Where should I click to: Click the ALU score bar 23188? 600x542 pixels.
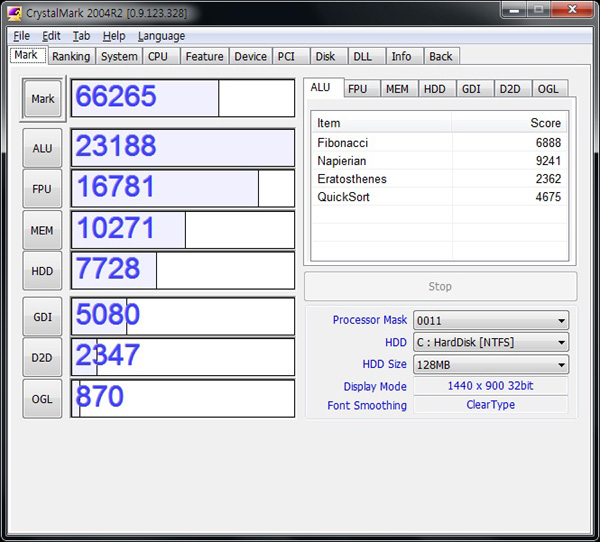[x=183, y=148]
